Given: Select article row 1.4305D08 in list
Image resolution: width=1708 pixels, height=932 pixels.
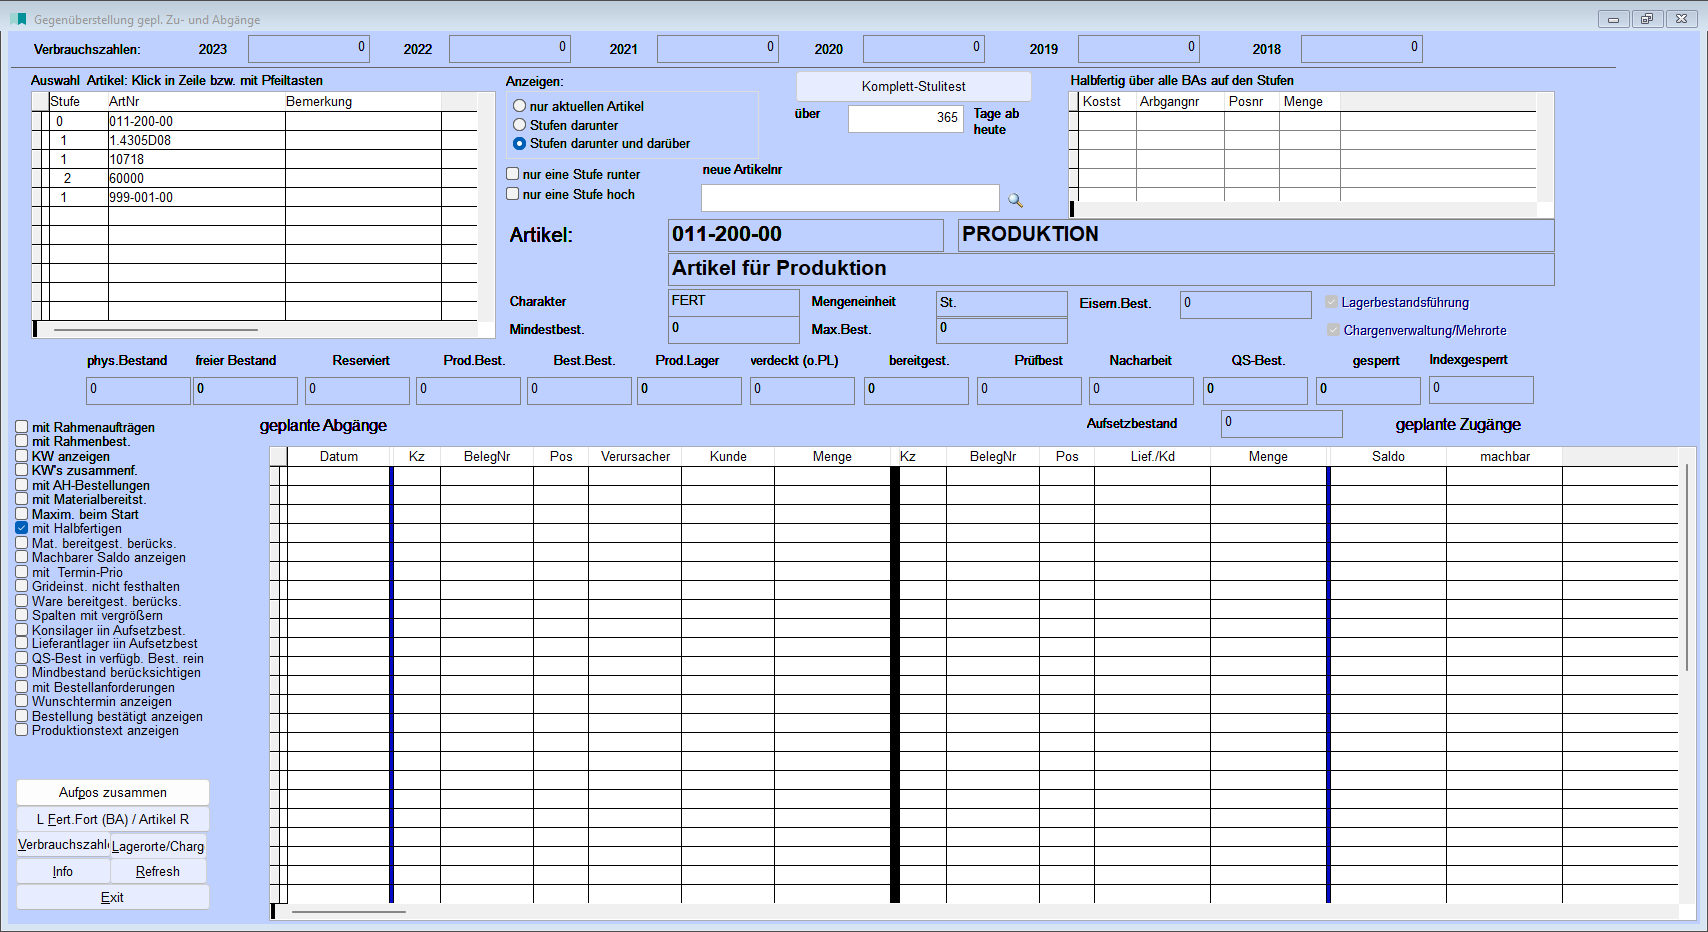Looking at the screenshot, I should tap(140, 140).
